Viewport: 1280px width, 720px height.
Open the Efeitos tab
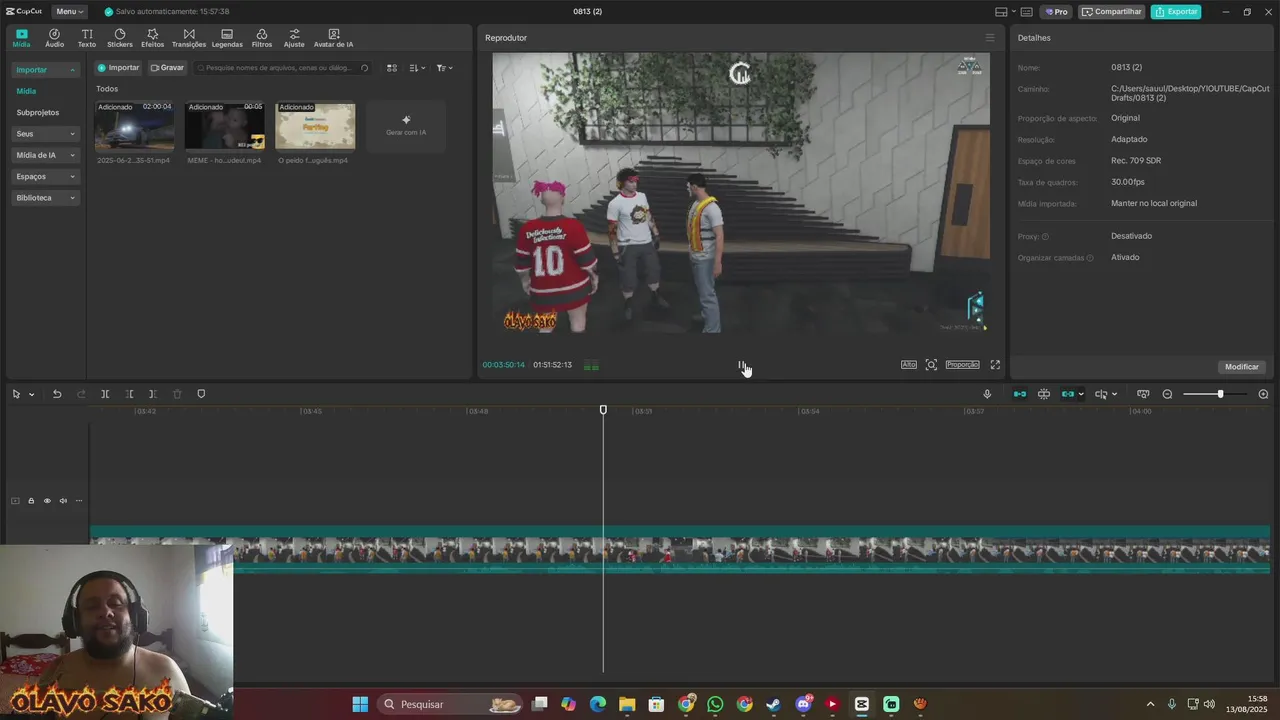click(152, 38)
